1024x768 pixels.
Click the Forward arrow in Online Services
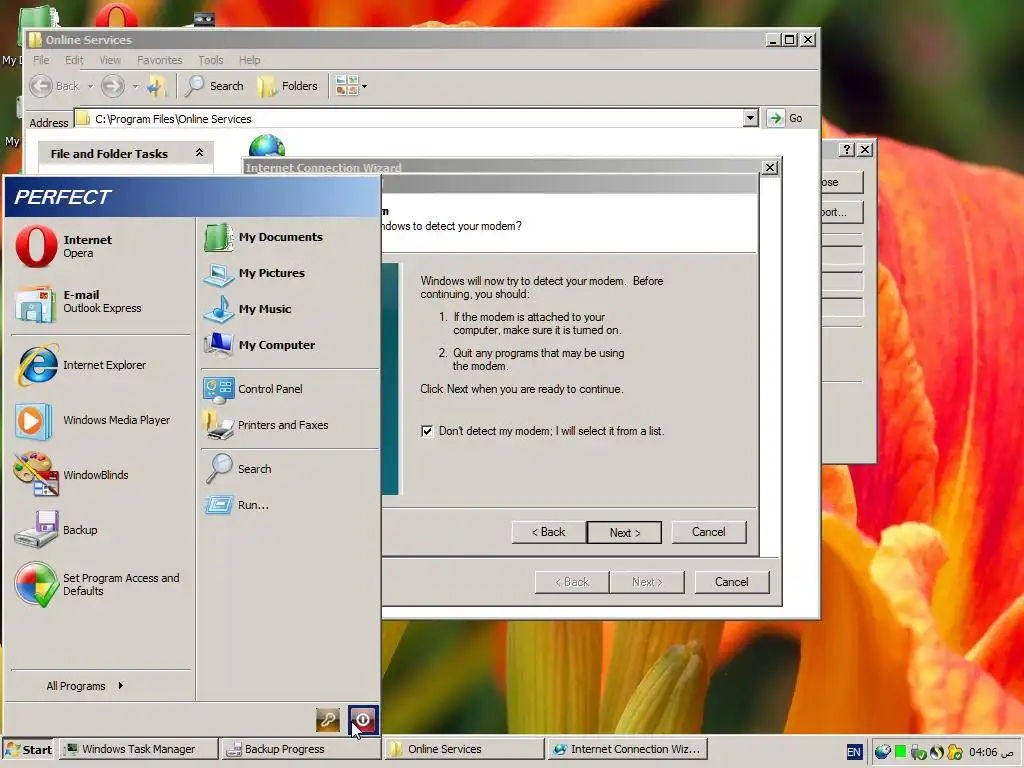click(113, 86)
